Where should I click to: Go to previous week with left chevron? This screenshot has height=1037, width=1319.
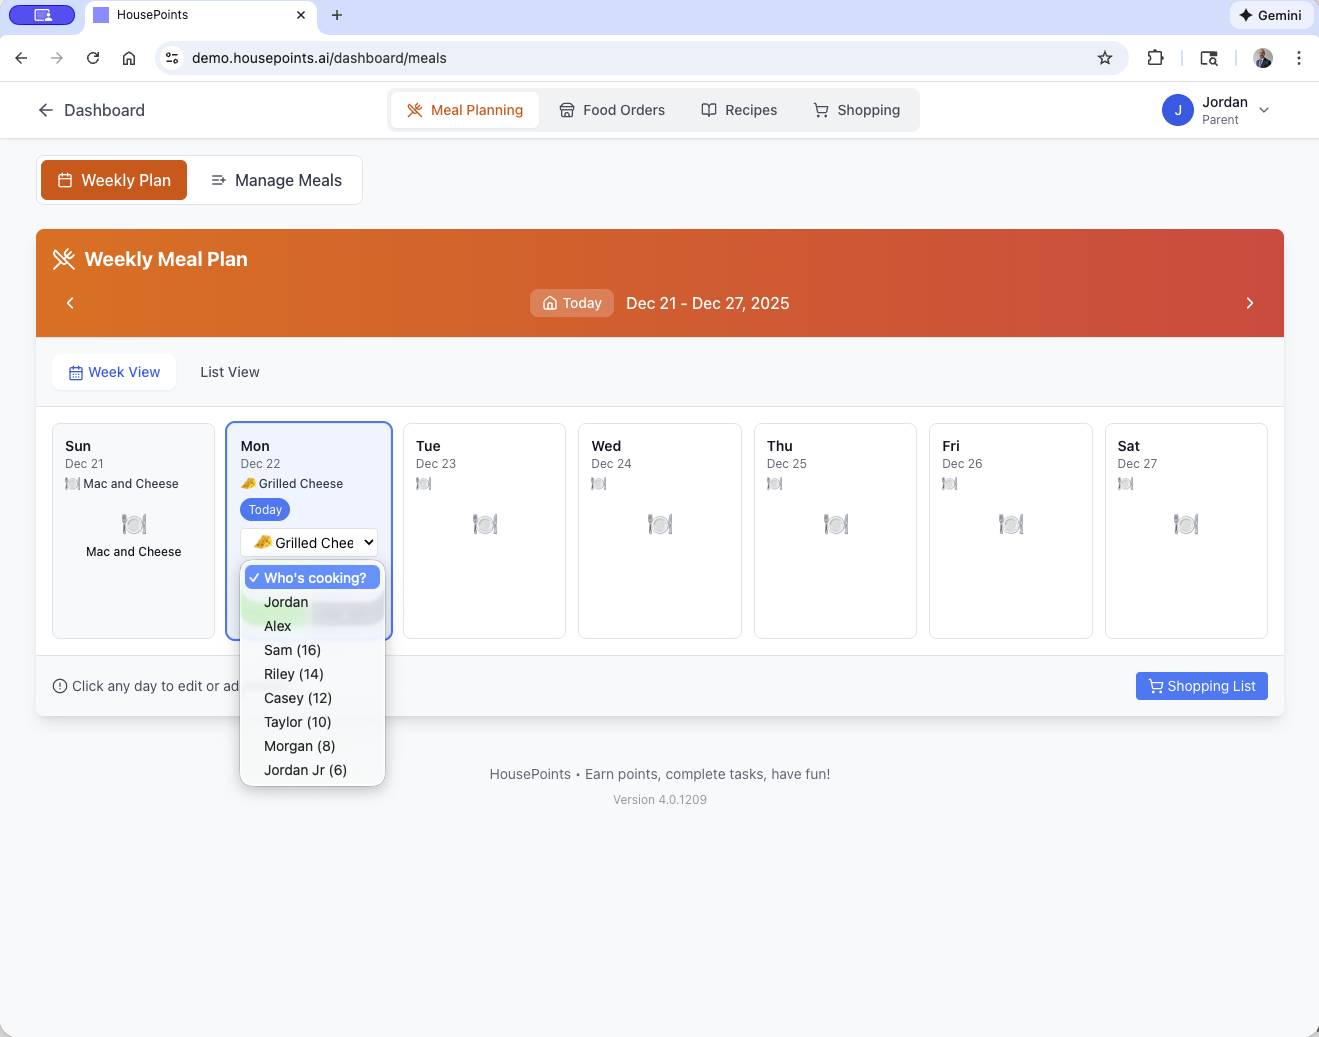[70, 303]
